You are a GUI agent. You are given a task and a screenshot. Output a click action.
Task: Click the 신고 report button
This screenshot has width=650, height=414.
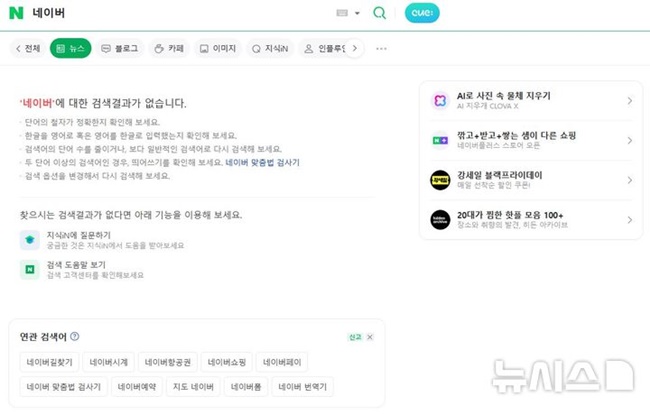point(354,337)
